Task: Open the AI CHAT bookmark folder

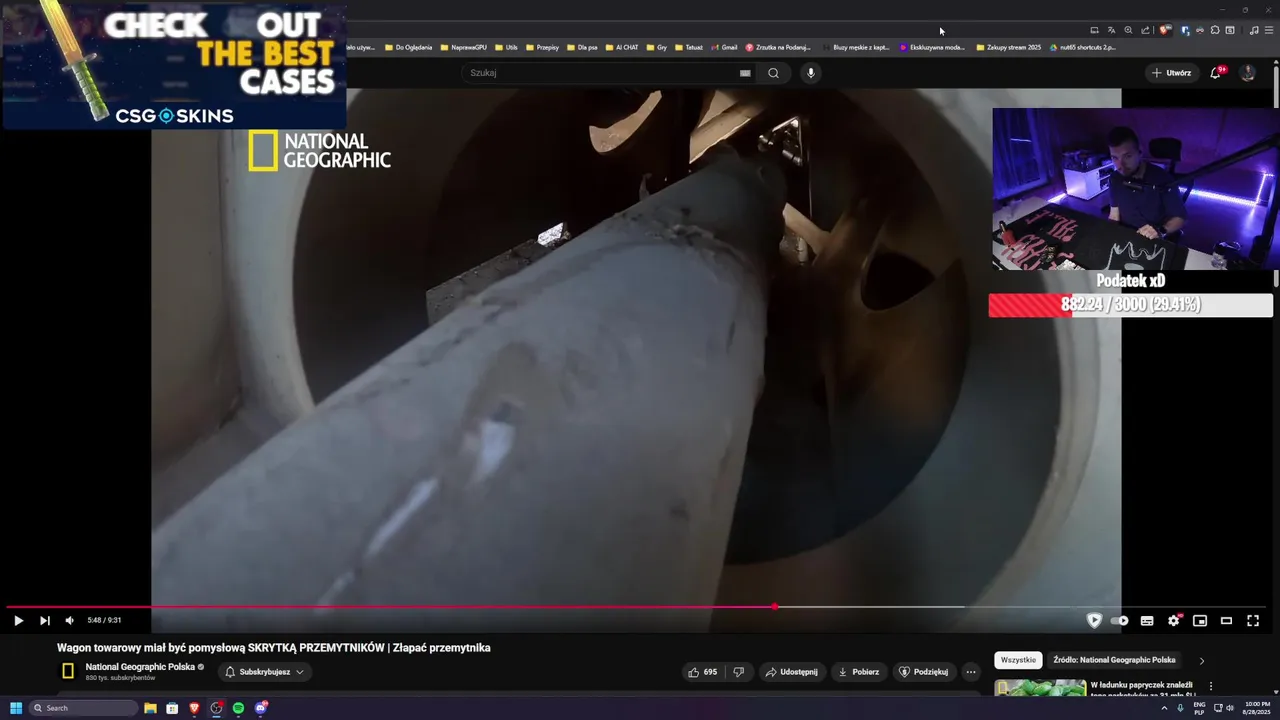Action: (x=620, y=47)
